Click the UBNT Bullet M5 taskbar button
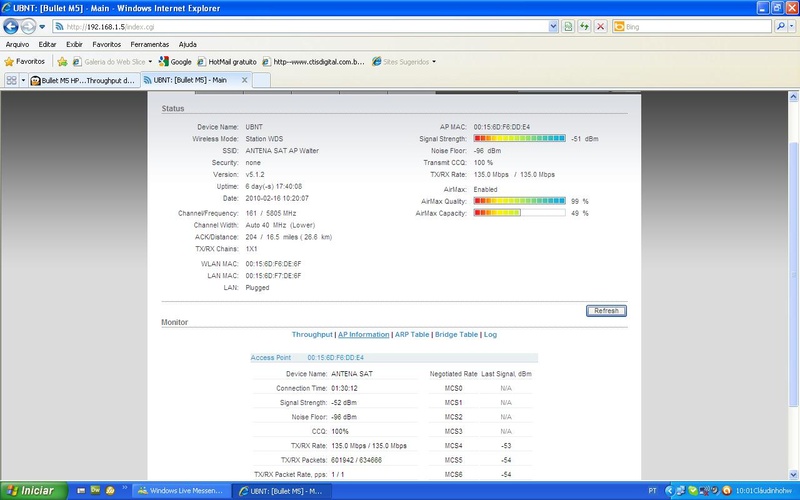Image resolution: width=800 pixels, height=500 pixels. pyautogui.click(x=282, y=491)
